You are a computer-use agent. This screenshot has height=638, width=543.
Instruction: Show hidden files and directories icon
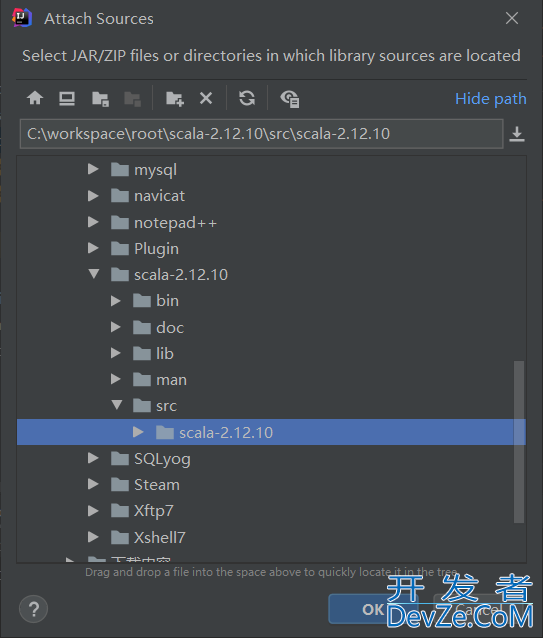click(x=290, y=99)
